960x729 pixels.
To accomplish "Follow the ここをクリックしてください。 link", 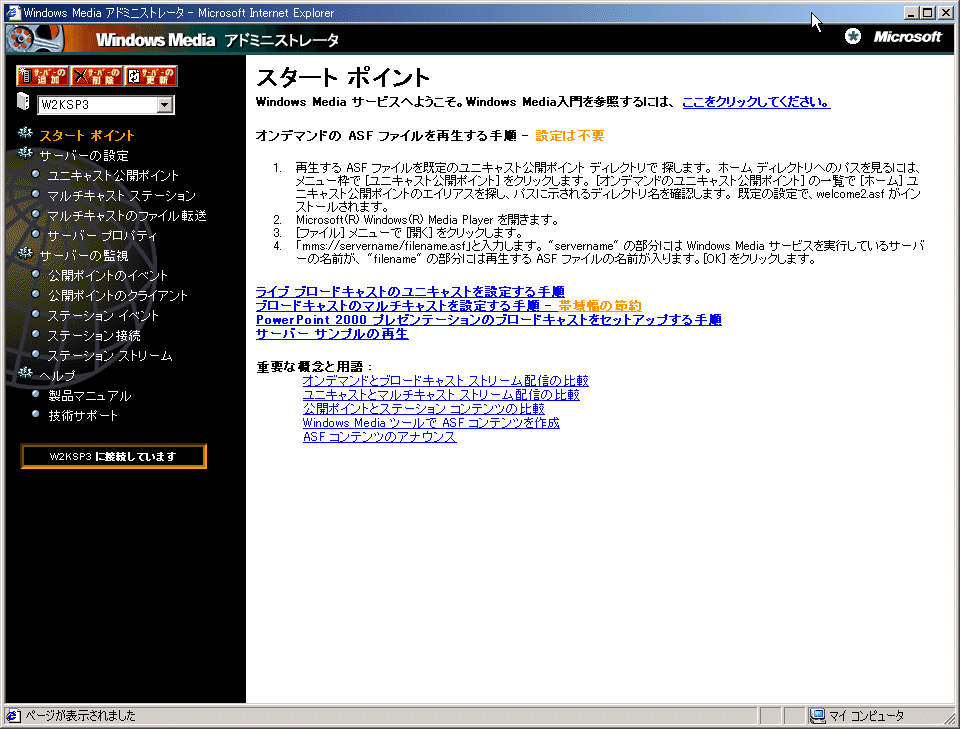I will coord(756,102).
